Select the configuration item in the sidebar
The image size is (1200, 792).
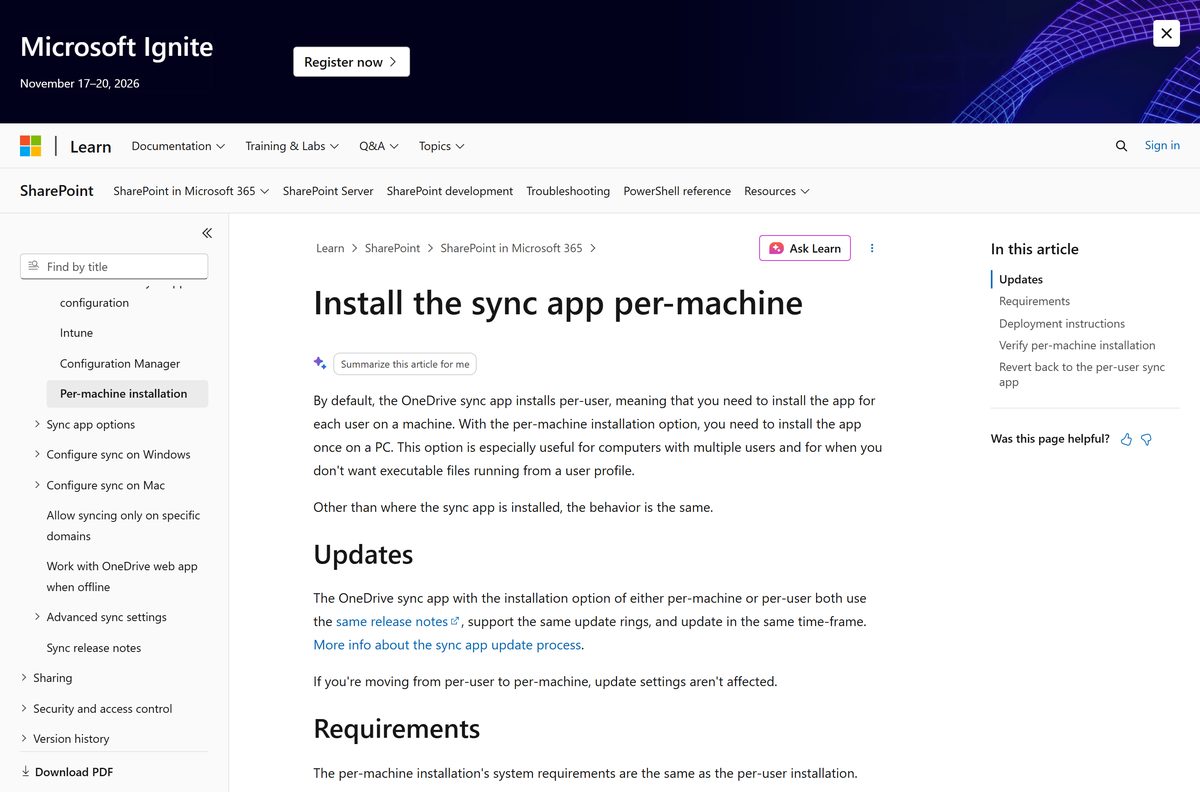pyautogui.click(x=94, y=303)
